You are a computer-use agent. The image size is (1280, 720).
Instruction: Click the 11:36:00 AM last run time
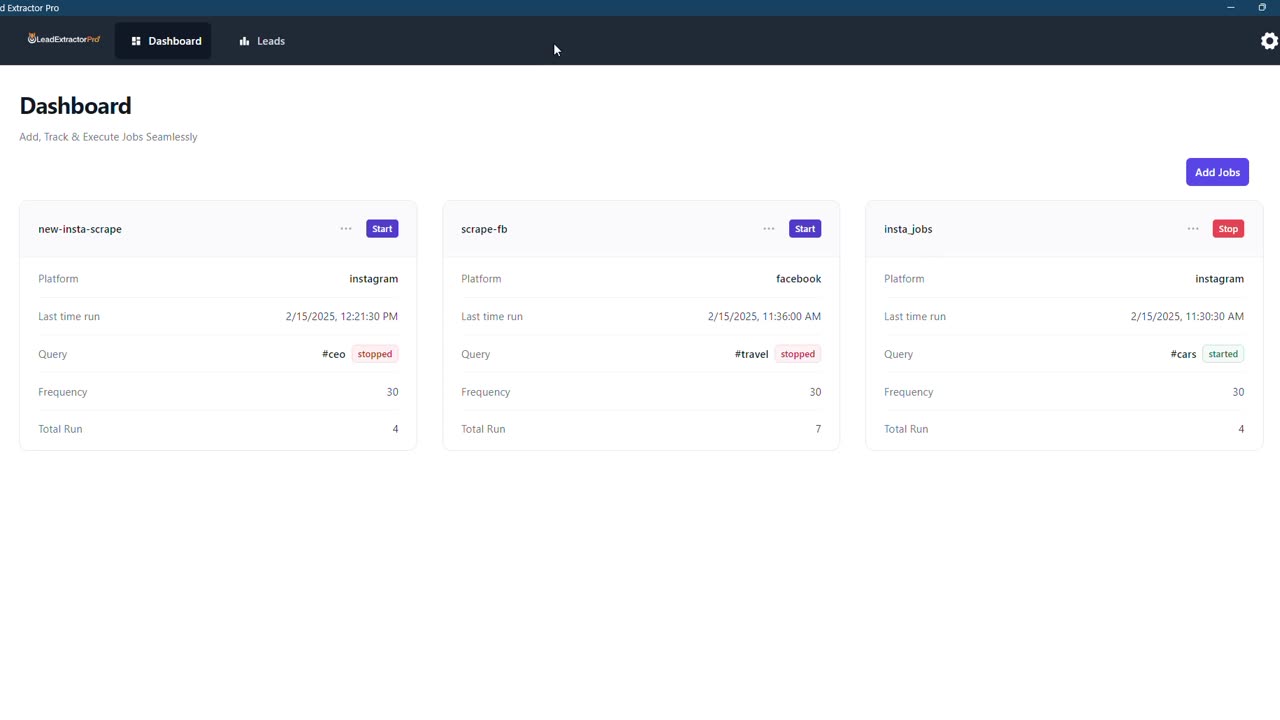[765, 316]
